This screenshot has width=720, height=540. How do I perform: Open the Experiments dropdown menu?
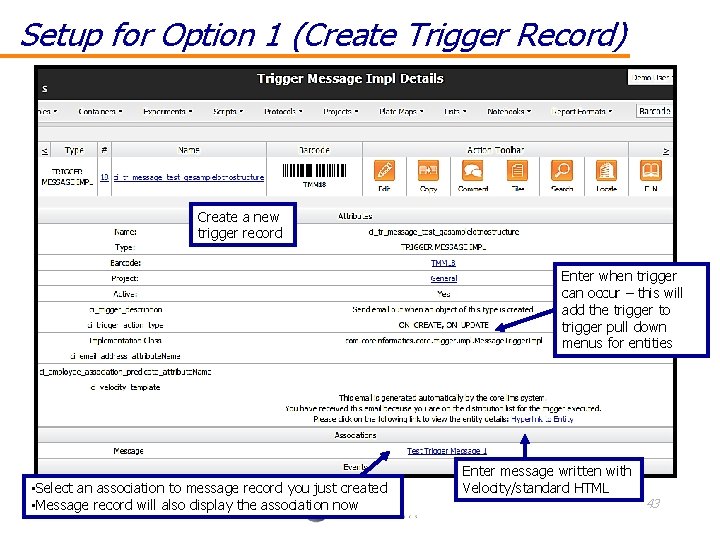pyautogui.click(x=167, y=112)
